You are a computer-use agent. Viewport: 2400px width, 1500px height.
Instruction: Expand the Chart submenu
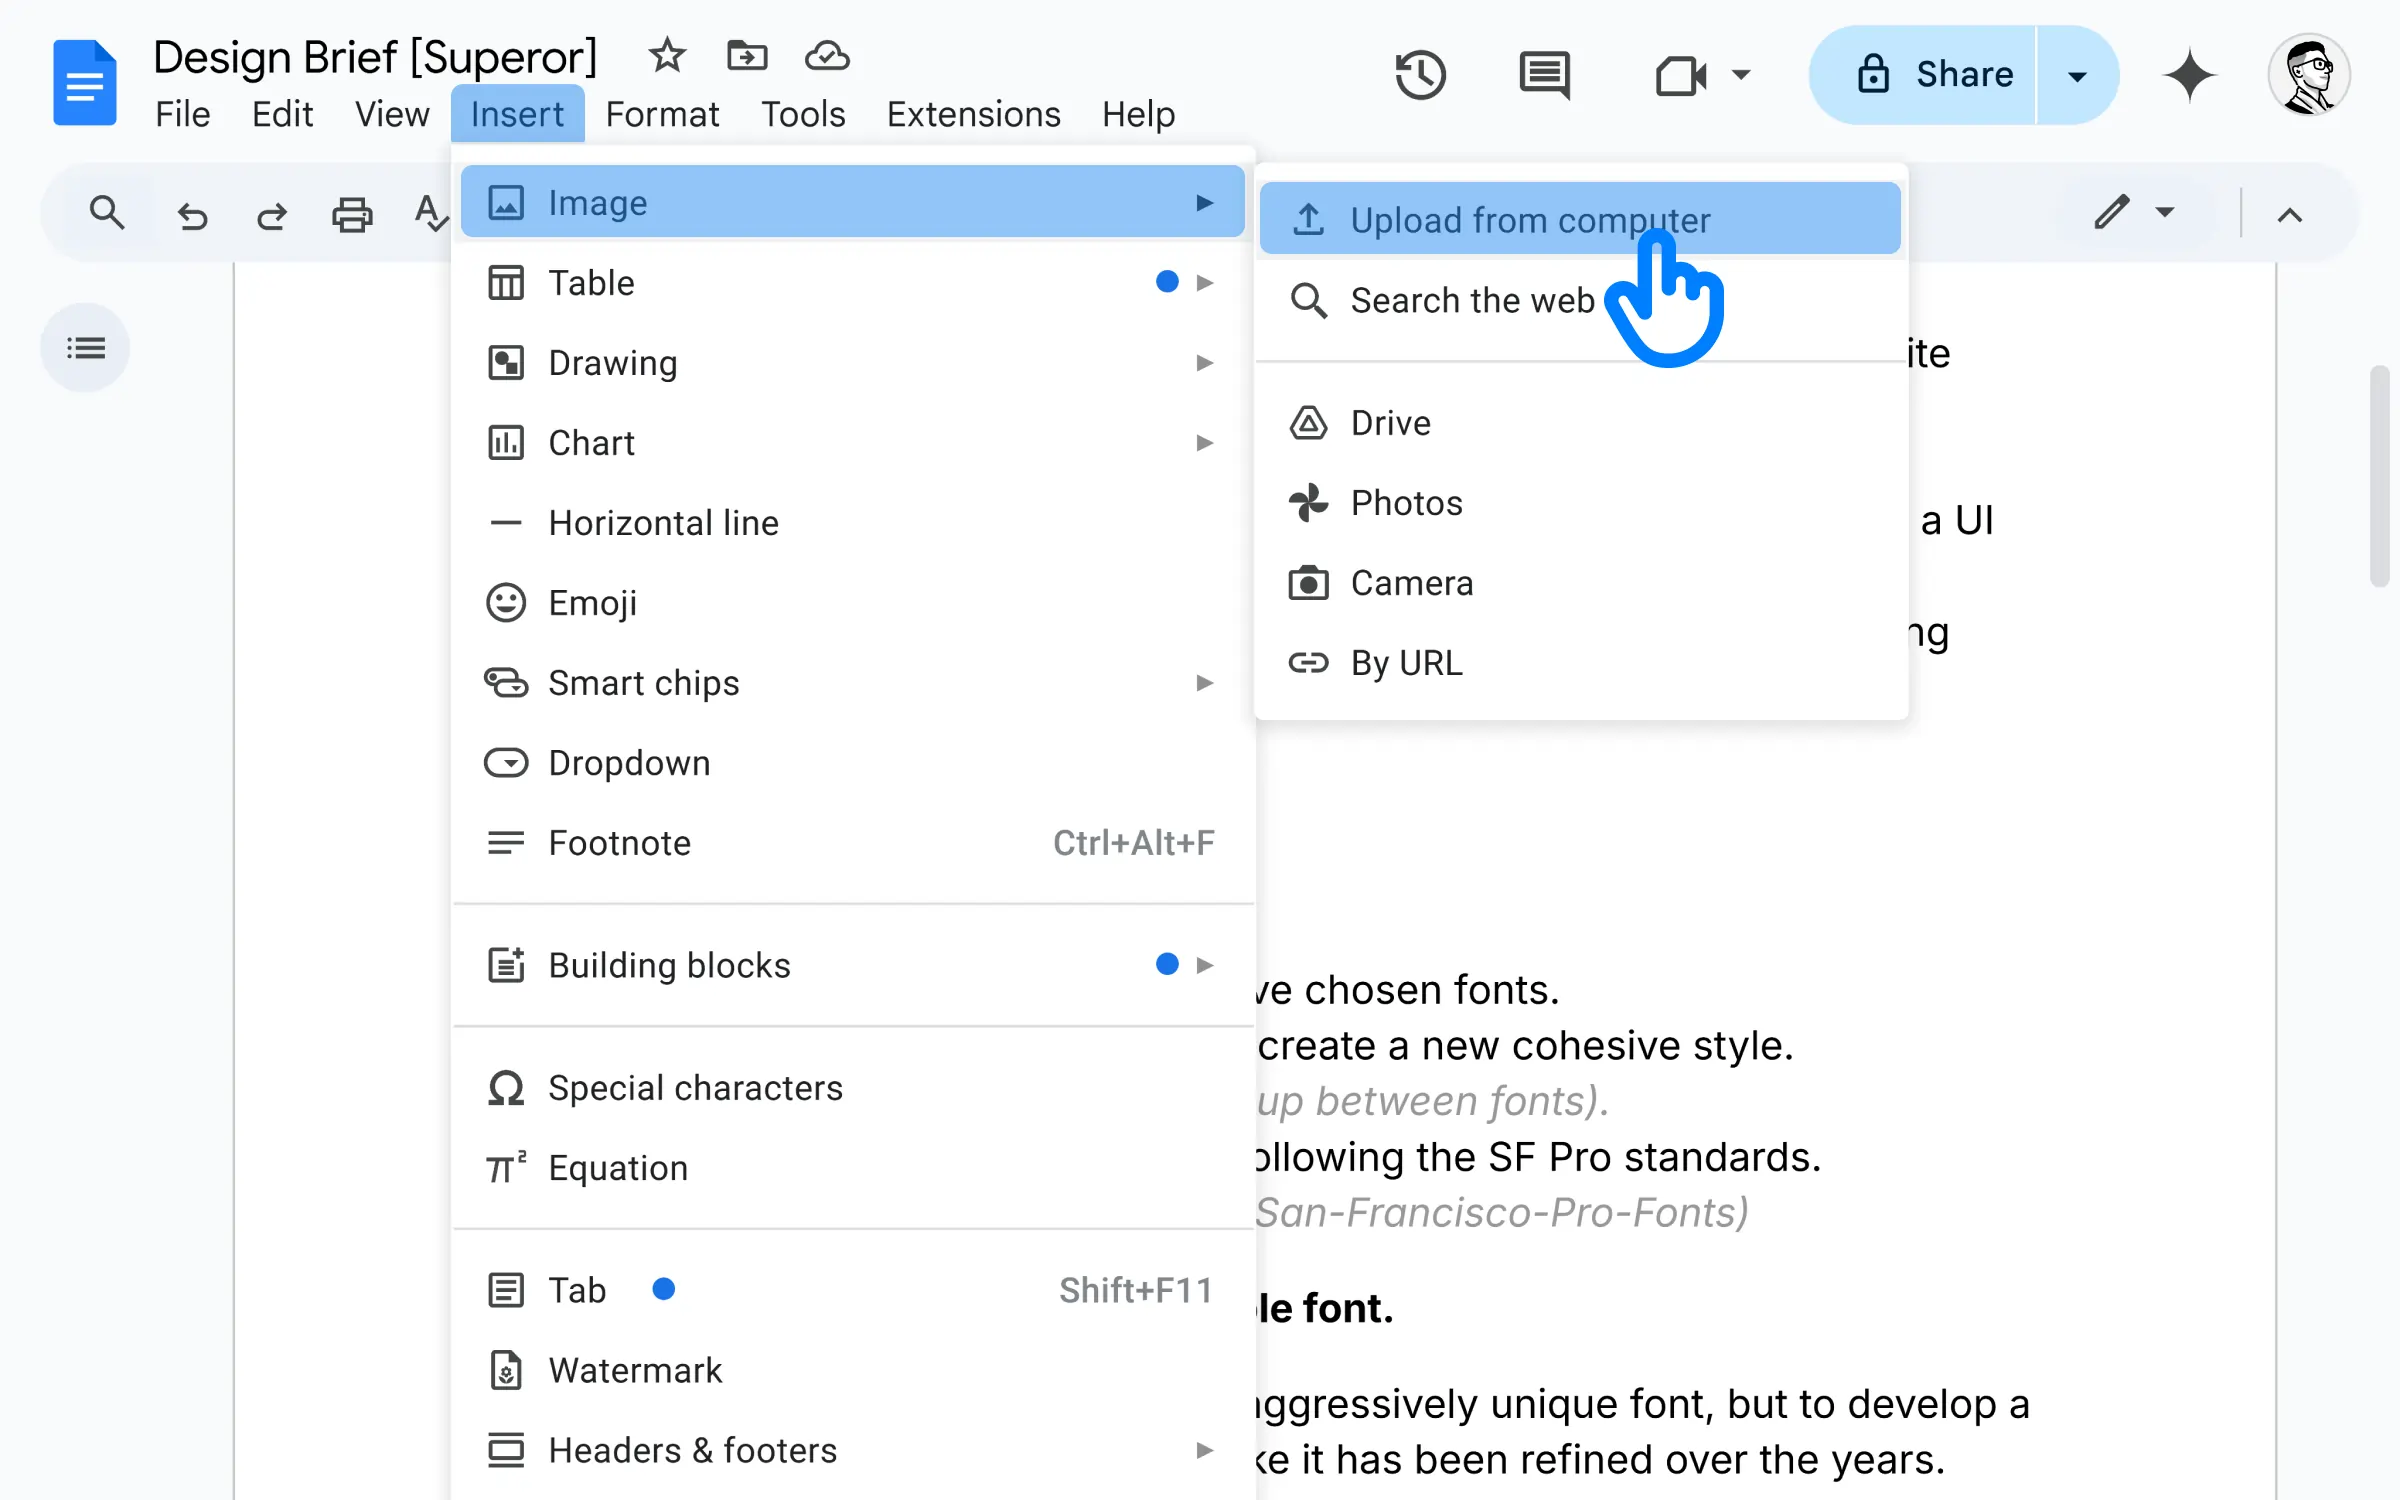point(853,443)
